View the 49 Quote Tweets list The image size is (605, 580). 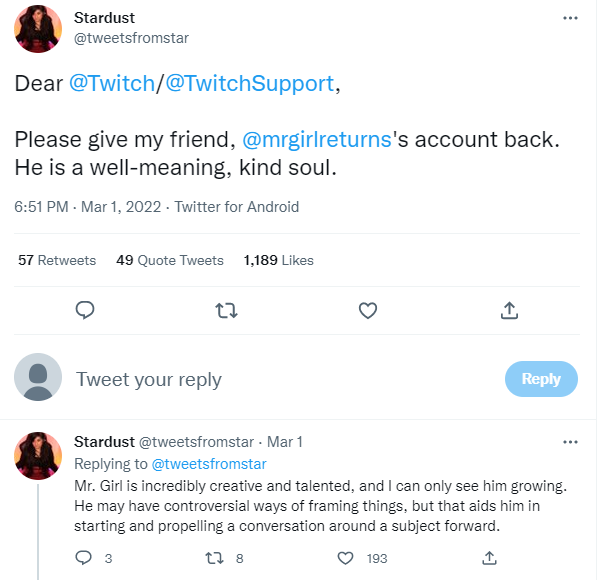pyautogui.click(x=170, y=260)
